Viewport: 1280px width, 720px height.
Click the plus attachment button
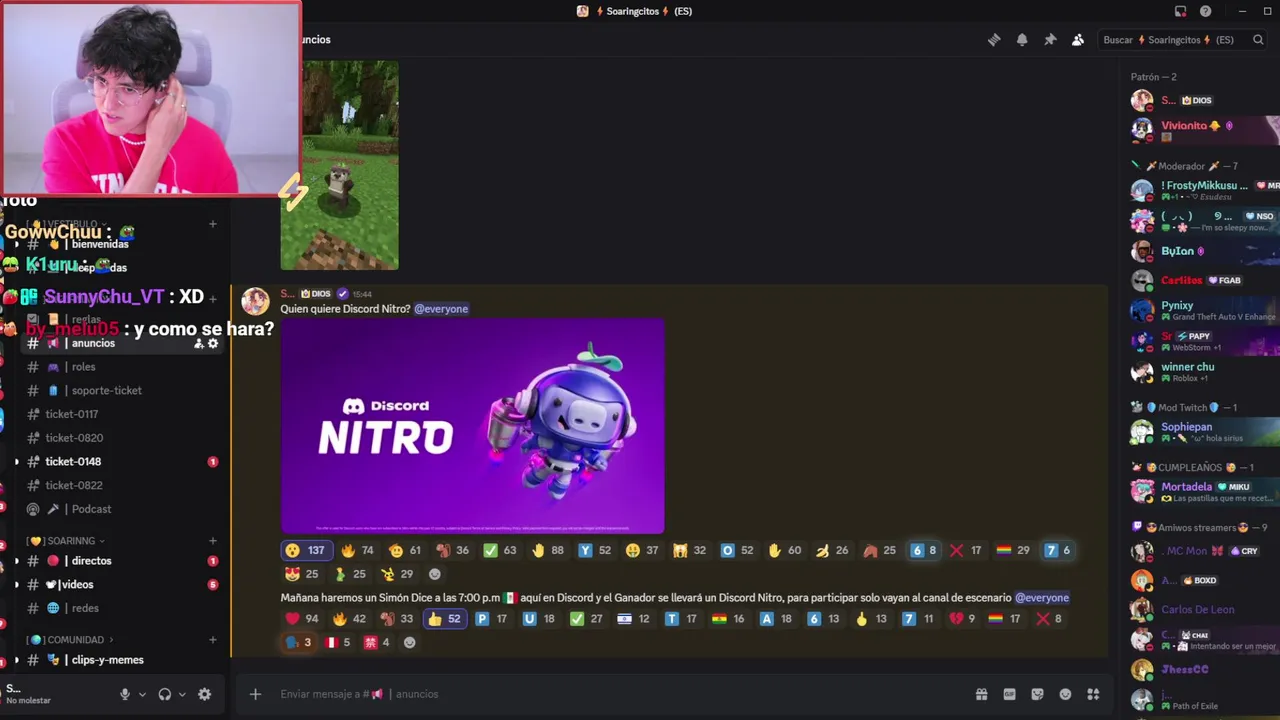point(255,694)
